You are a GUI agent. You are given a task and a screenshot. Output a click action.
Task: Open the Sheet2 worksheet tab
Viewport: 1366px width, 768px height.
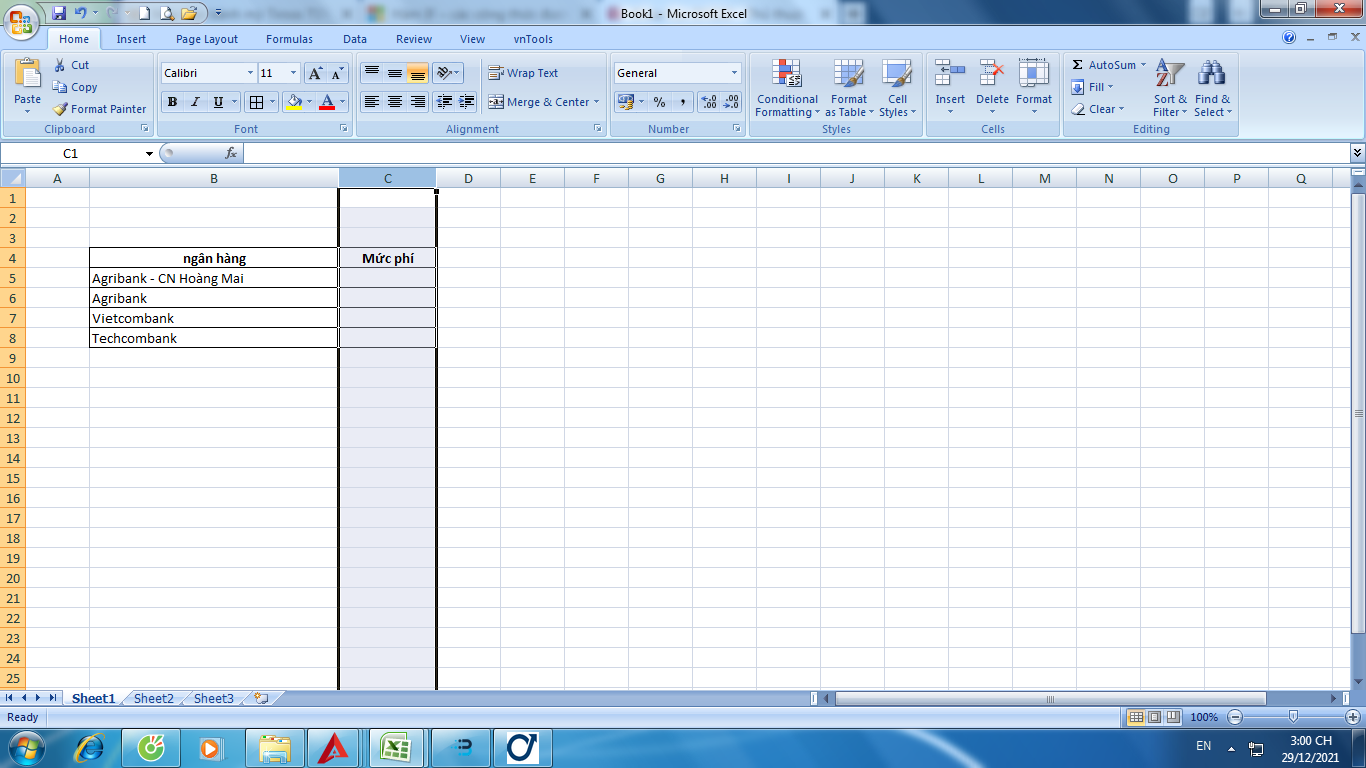coord(154,698)
